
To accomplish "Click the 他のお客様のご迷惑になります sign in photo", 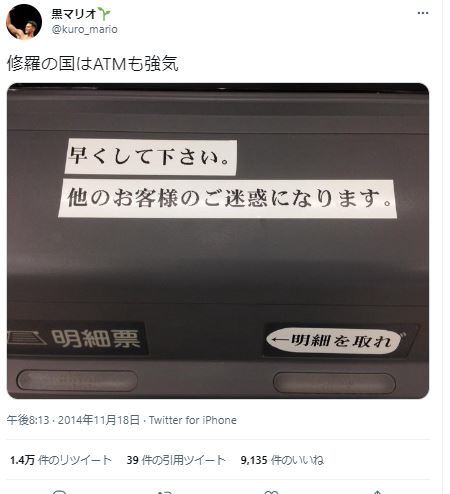I will pyautogui.click(x=228, y=199).
